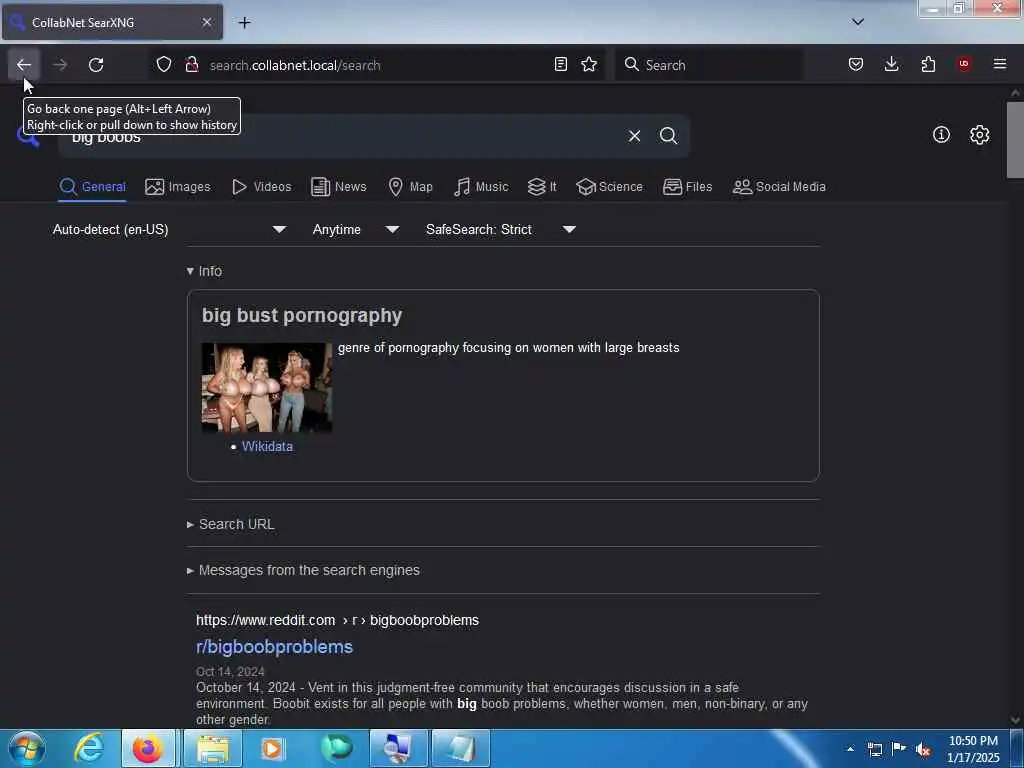Click the Firefox Search box
This screenshot has height=768, width=1024.
[709, 65]
